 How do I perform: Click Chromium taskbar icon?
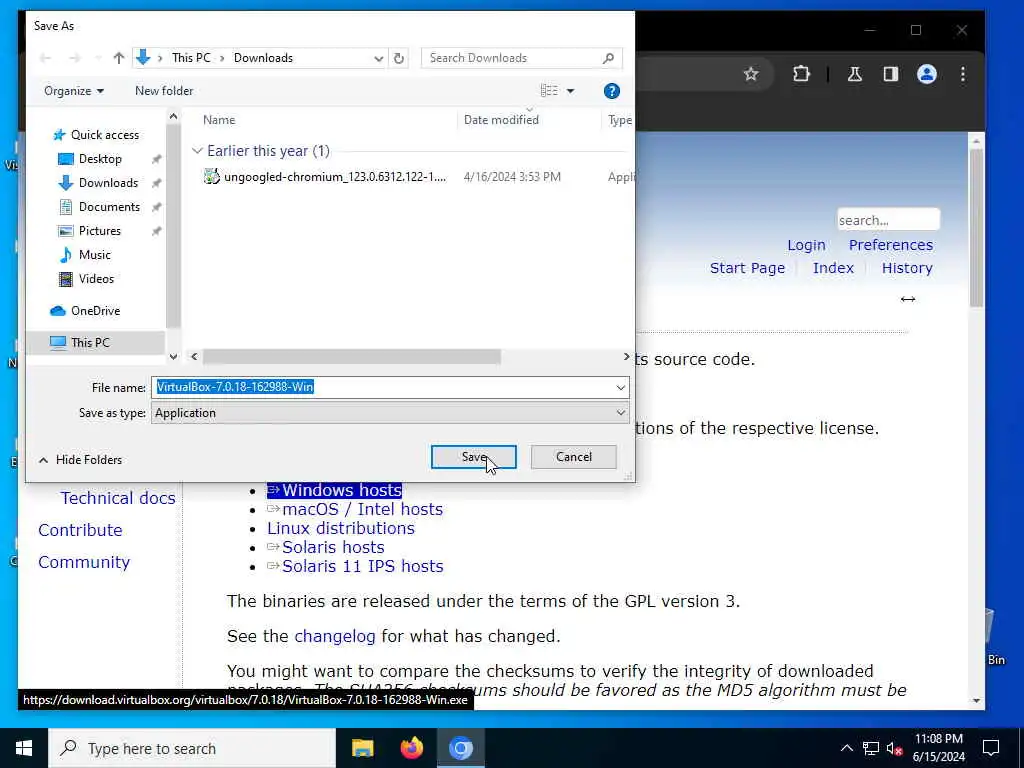(x=460, y=748)
